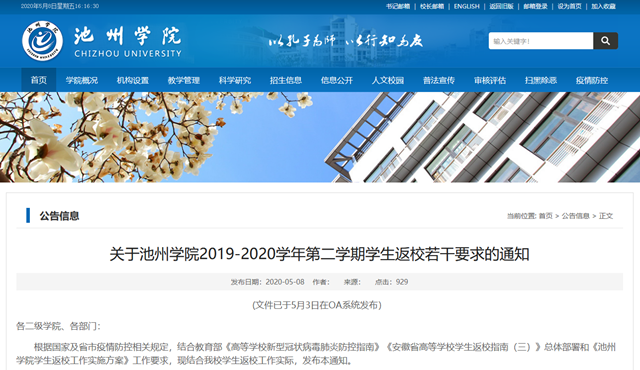The image size is (640, 370).
Task: Open the 招生信息 menu item
Action: click(x=286, y=80)
